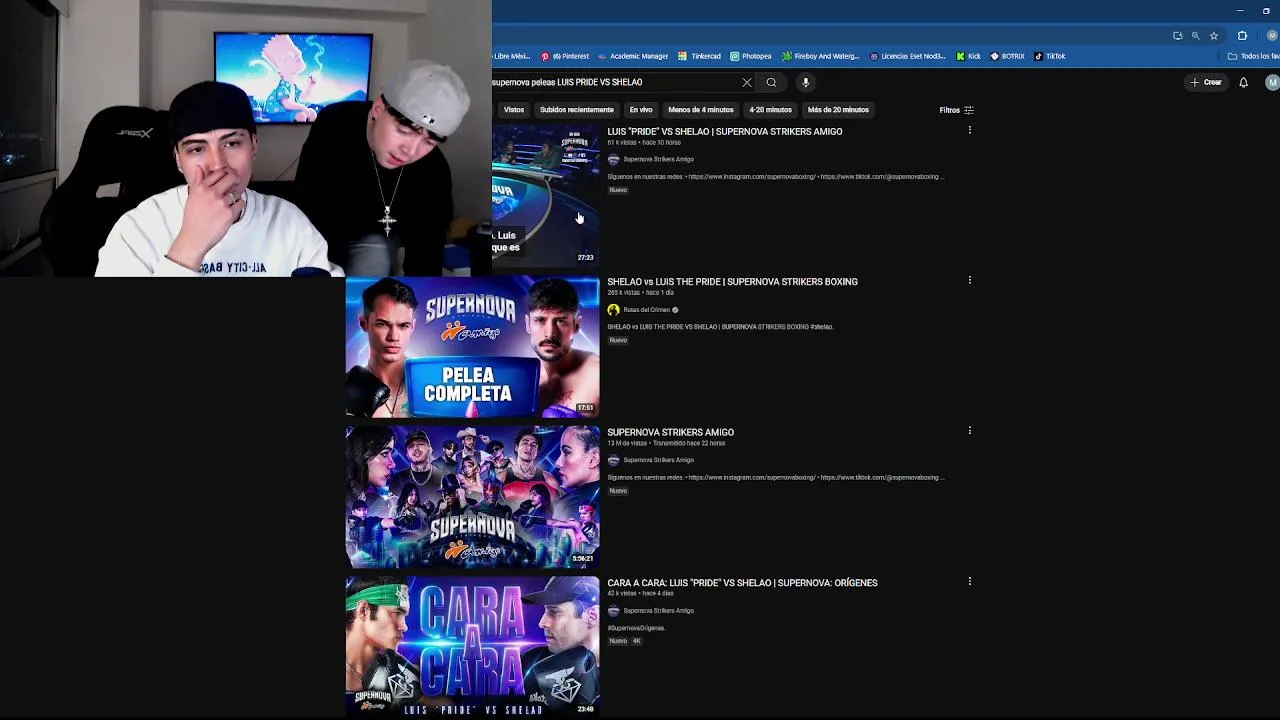Click the 4K badge on CARA A CARA
This screenshot has width=1280, height=720.
[636, 641]
